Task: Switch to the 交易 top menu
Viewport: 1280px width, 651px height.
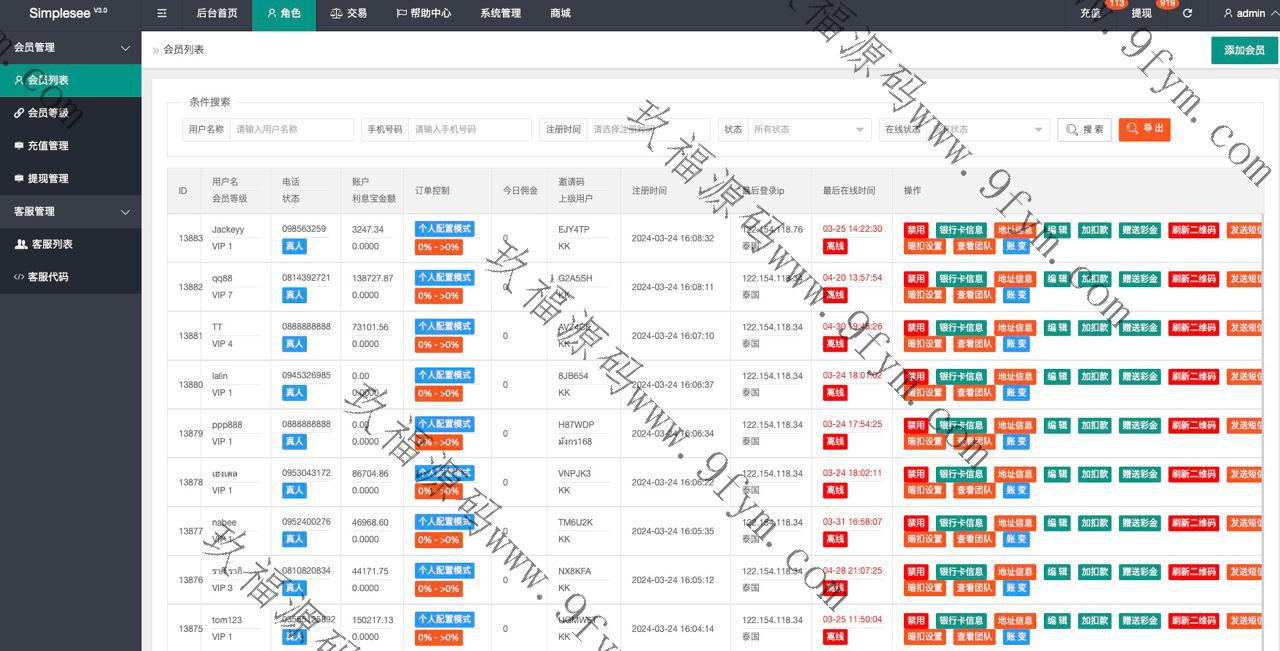Action: coord(348,13)
